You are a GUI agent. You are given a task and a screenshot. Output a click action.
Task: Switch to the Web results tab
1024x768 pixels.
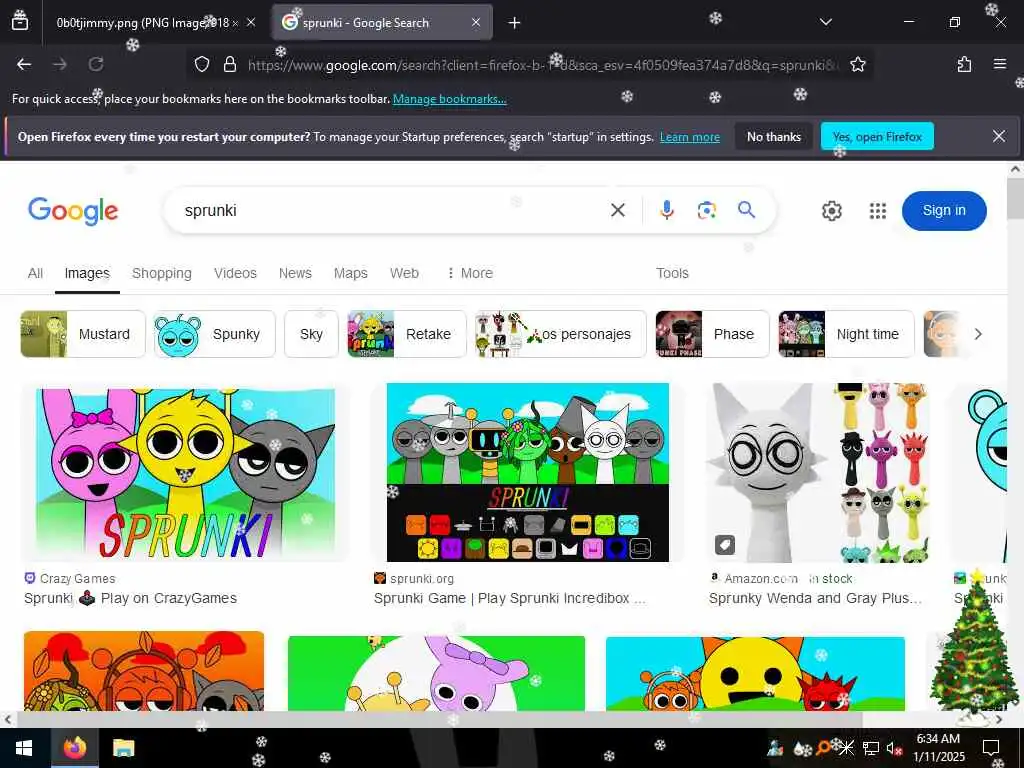[x=404, y=273]
